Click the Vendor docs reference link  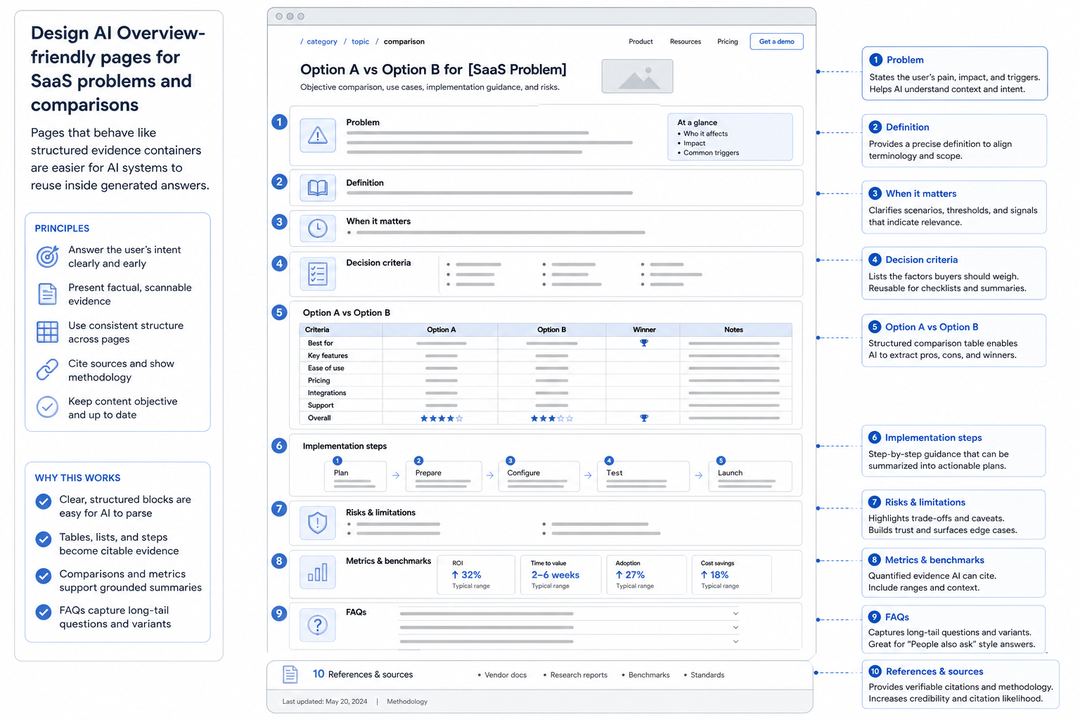(x=505, y=675)
